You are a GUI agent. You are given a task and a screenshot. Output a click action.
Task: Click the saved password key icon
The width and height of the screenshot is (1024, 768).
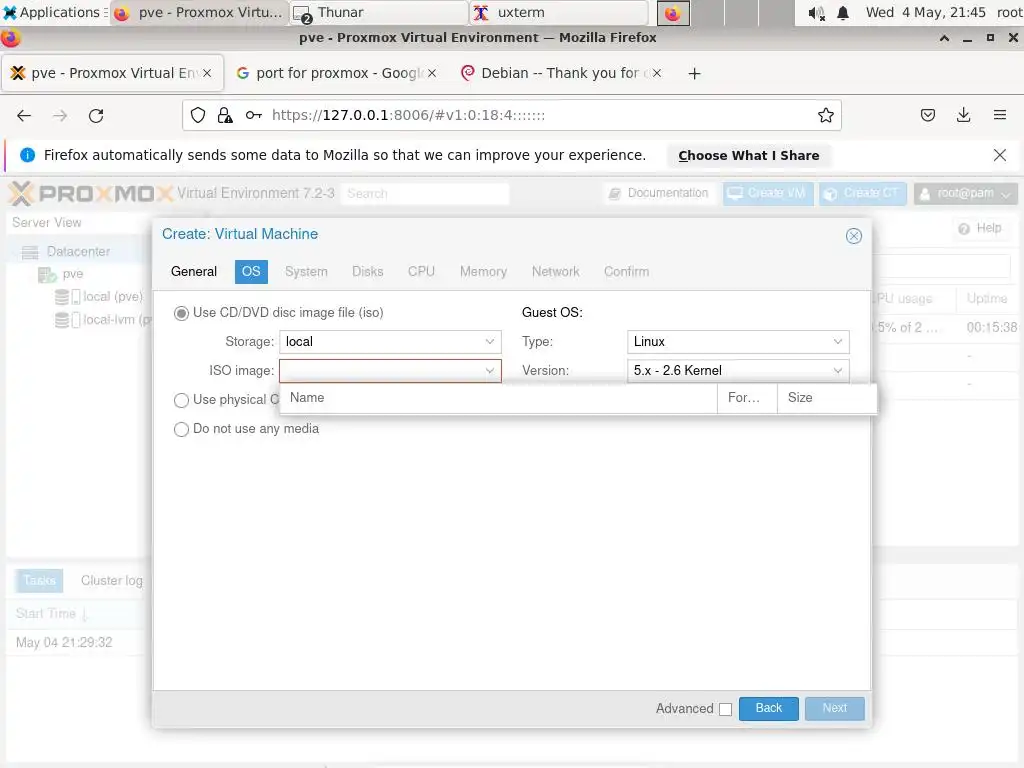click(x=253, y=116)
